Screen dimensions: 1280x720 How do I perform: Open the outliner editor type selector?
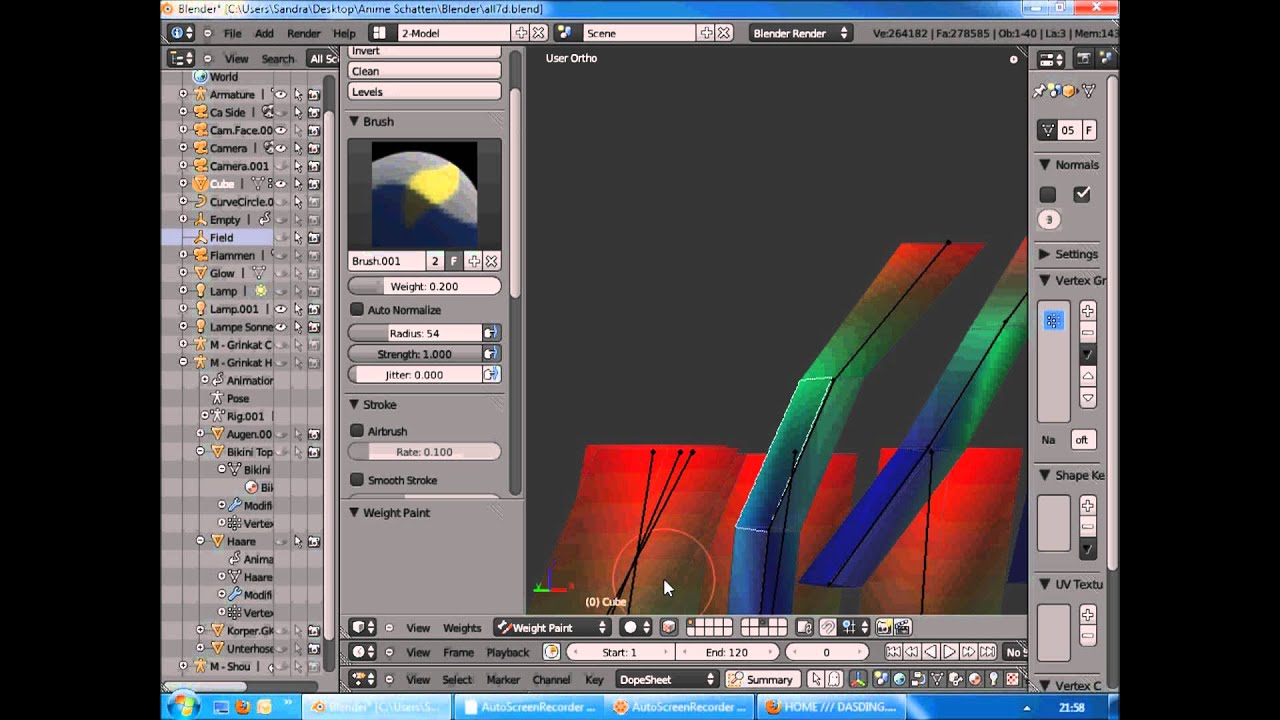pos(181,59)
